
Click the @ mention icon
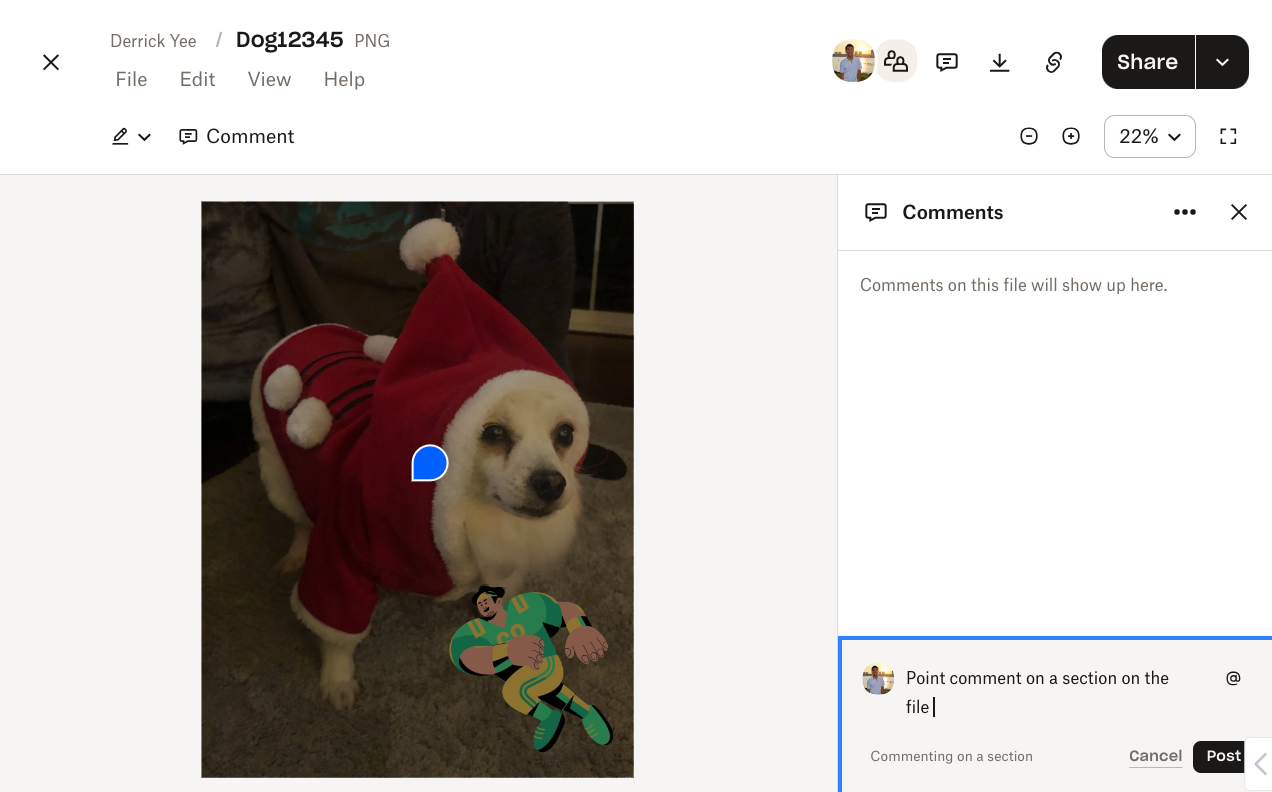(x=1233, y=678)
